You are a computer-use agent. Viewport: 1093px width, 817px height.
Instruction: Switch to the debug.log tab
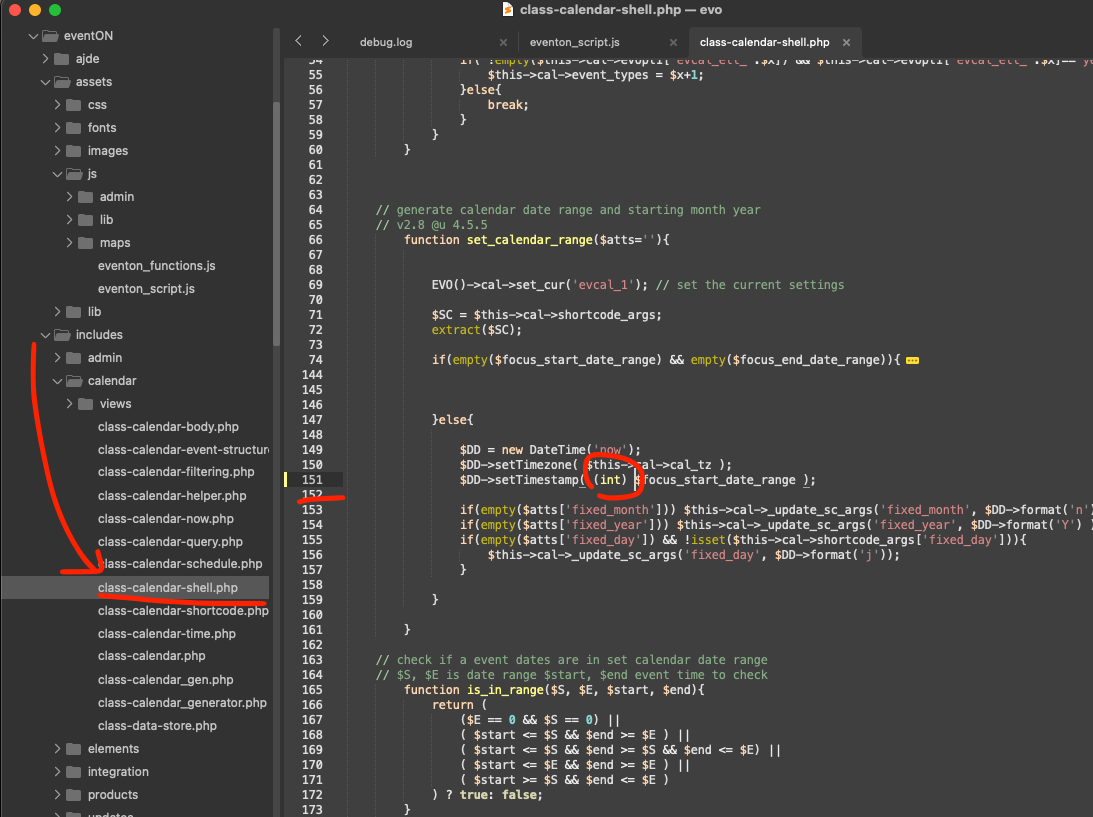coord(385,42)
